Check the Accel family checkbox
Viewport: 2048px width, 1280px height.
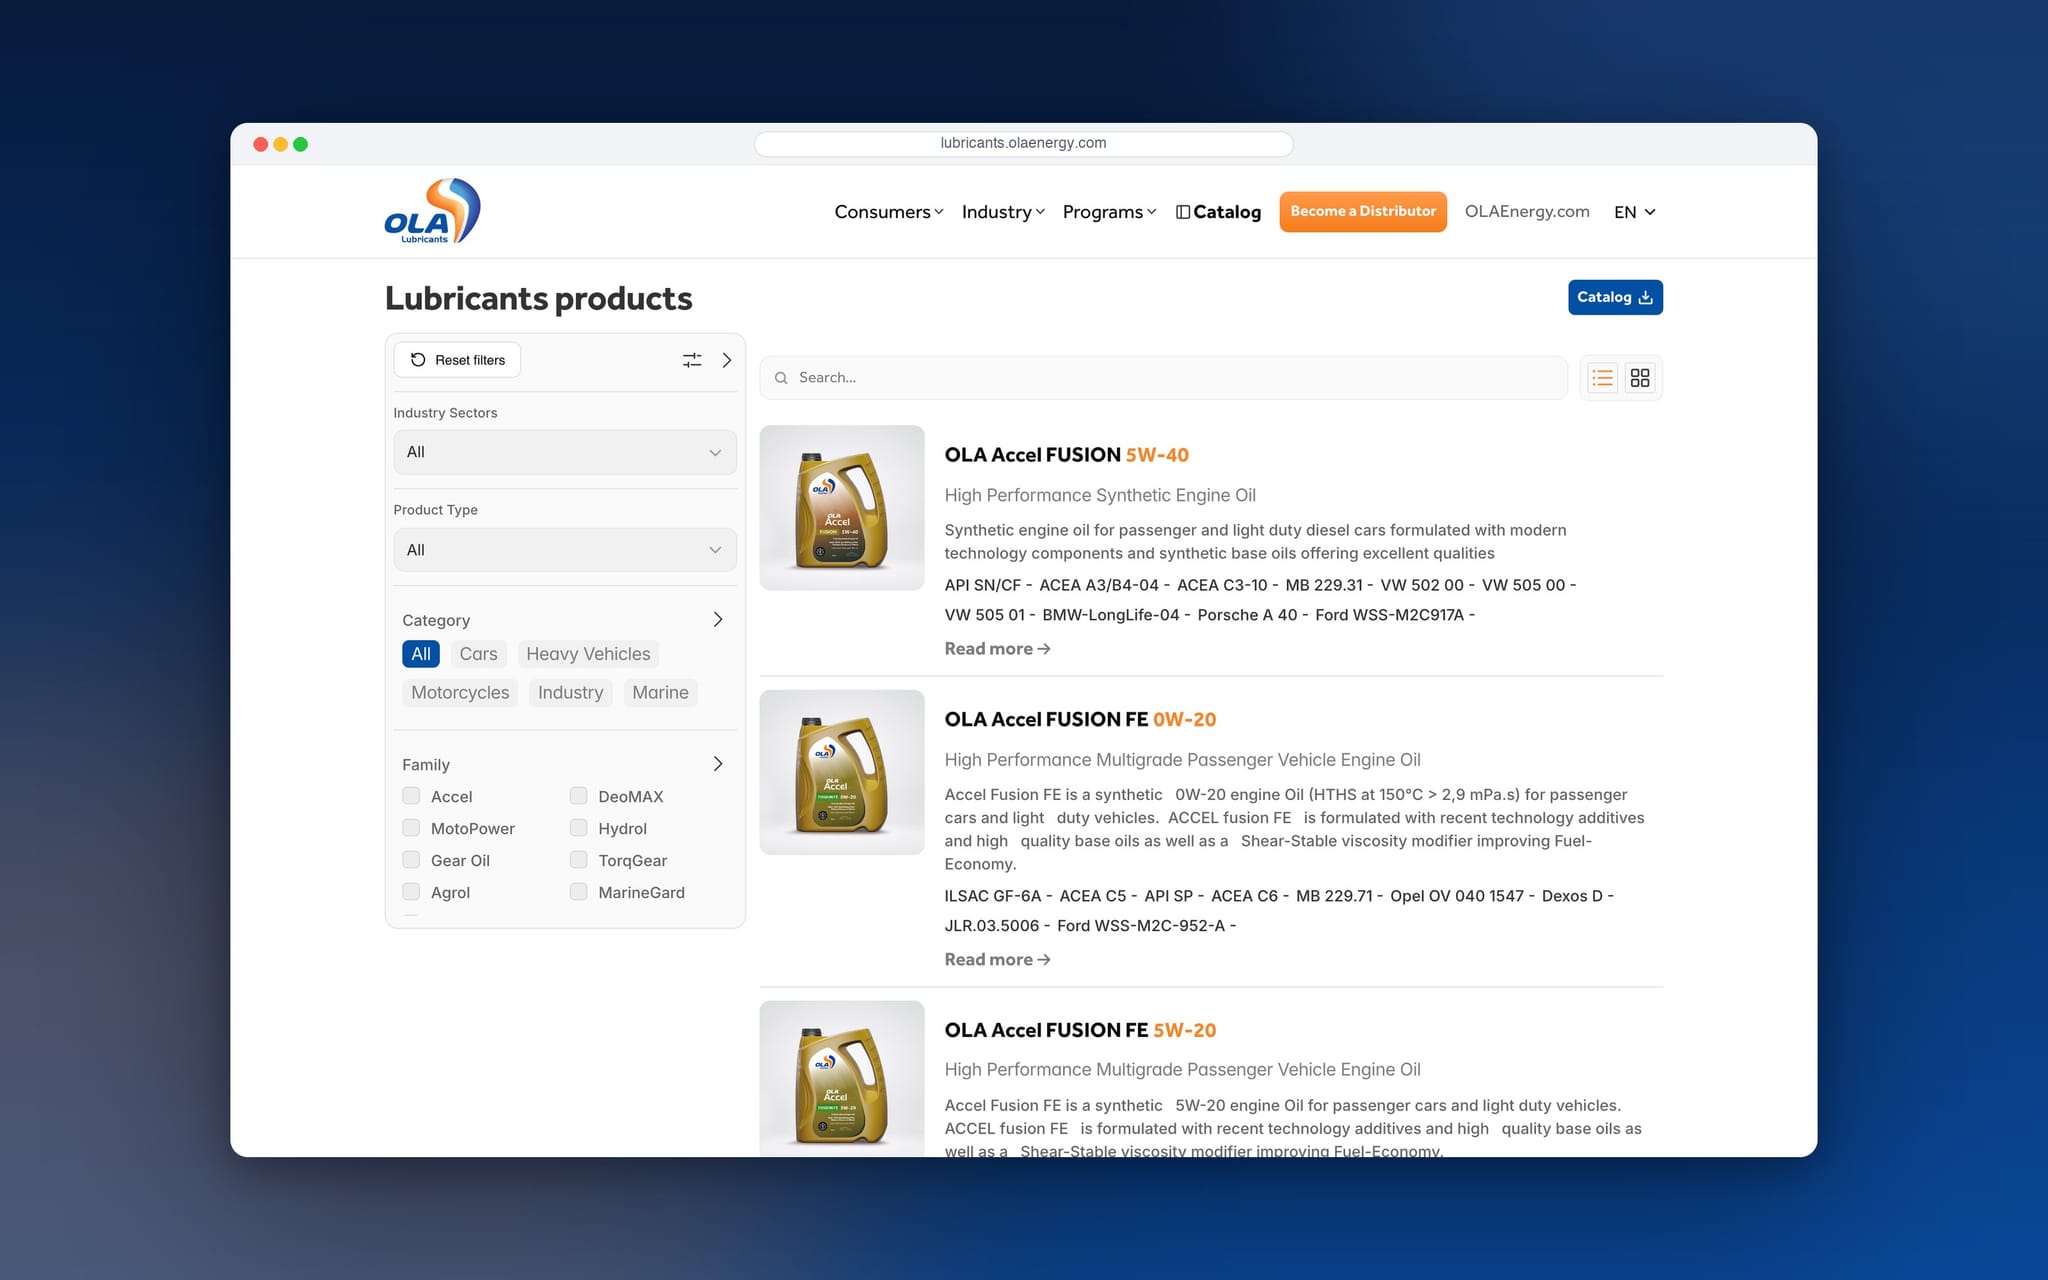pyautogui.click(x=411, y=796)
